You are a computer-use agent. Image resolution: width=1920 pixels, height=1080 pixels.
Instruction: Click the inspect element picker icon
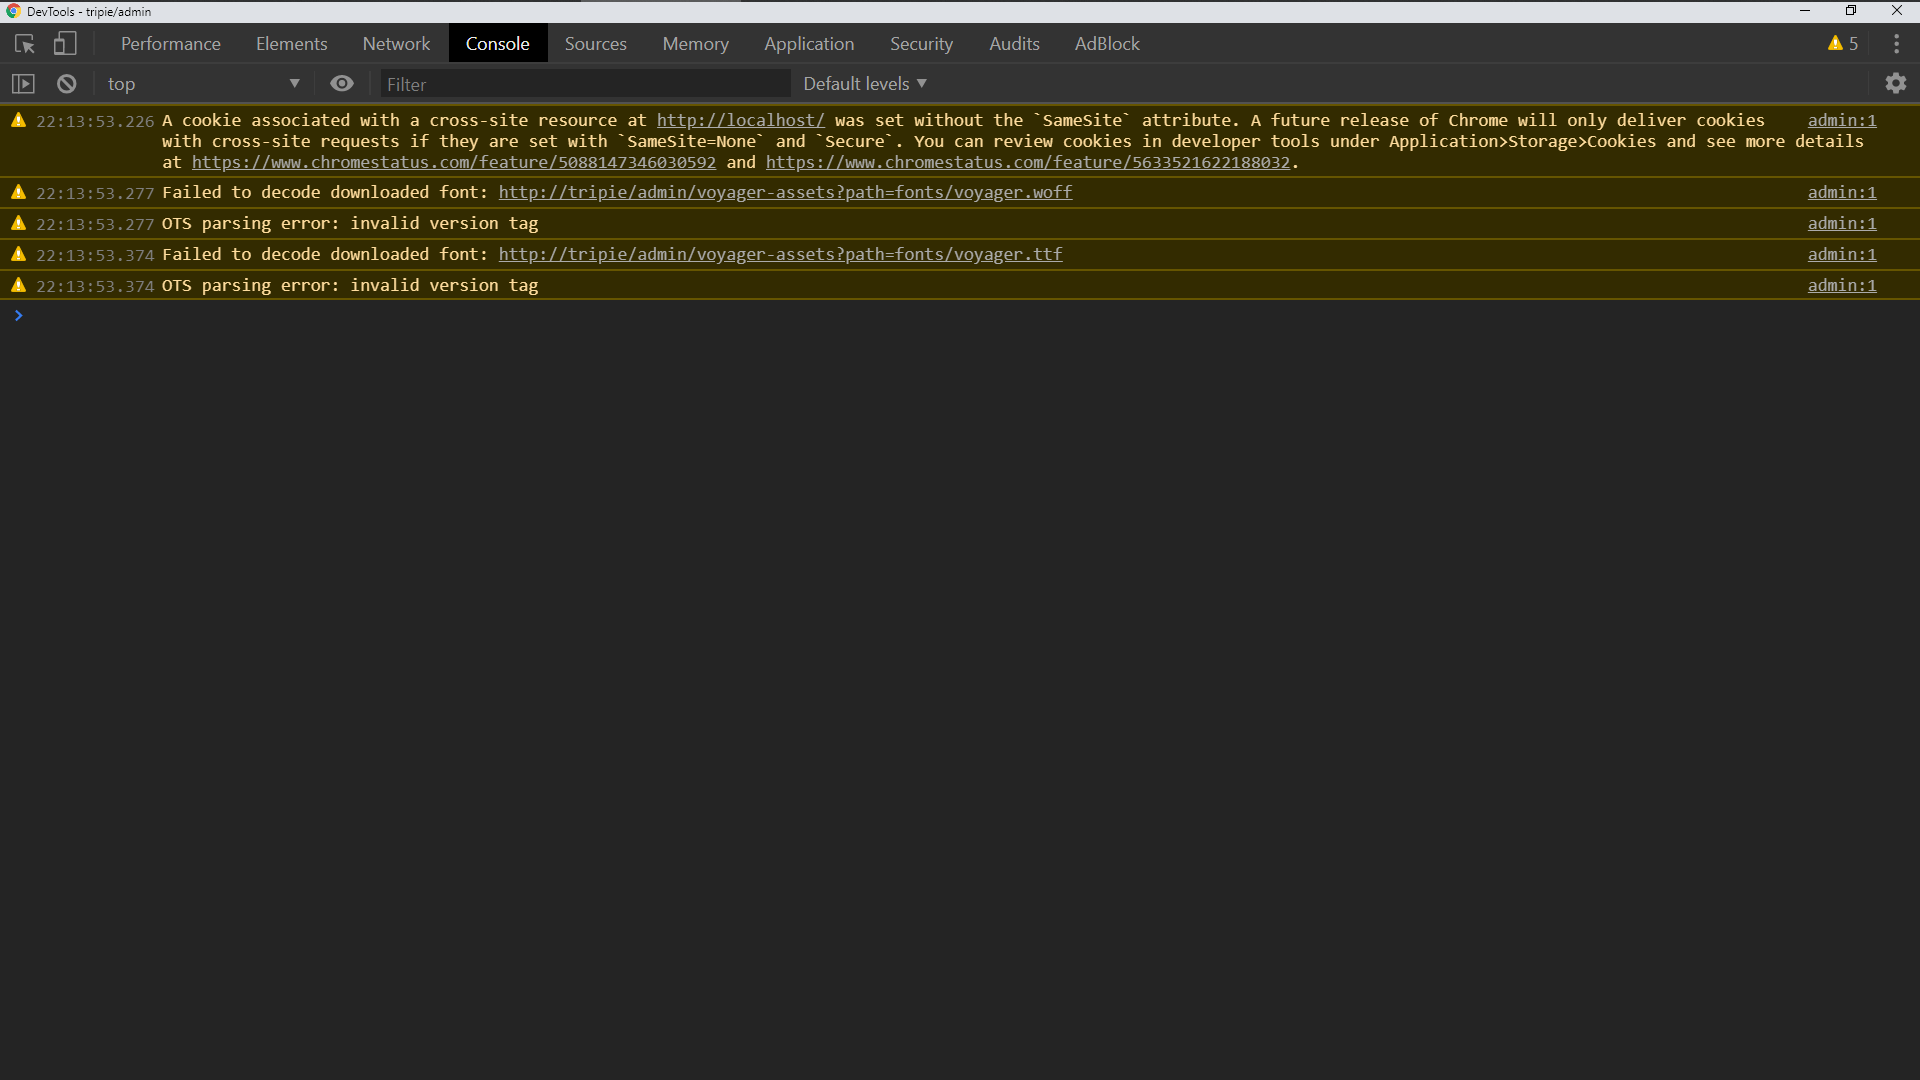[x=25, y=44]
